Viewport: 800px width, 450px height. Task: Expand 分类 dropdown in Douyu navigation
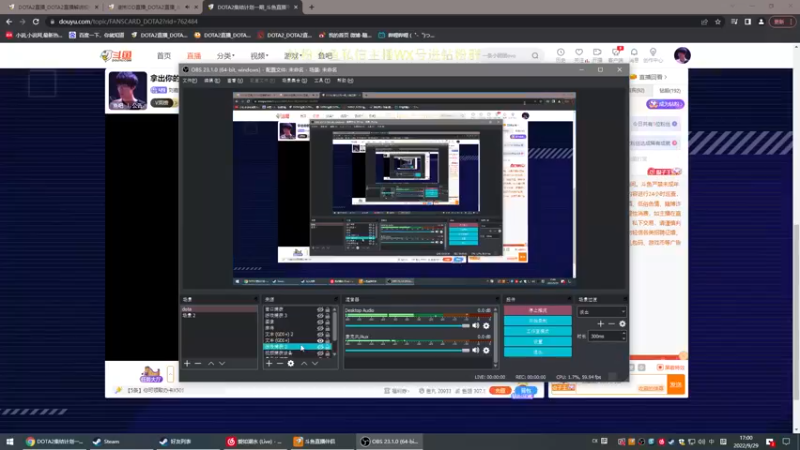[226, 56]
